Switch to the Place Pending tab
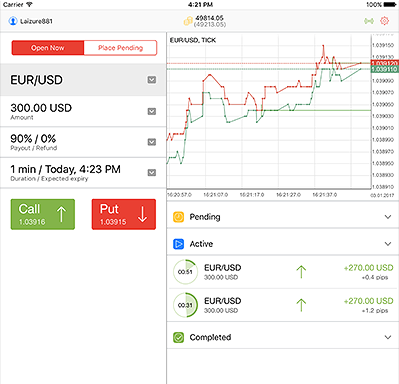Viewport: 399px width, 384px height. pos(120,48)
